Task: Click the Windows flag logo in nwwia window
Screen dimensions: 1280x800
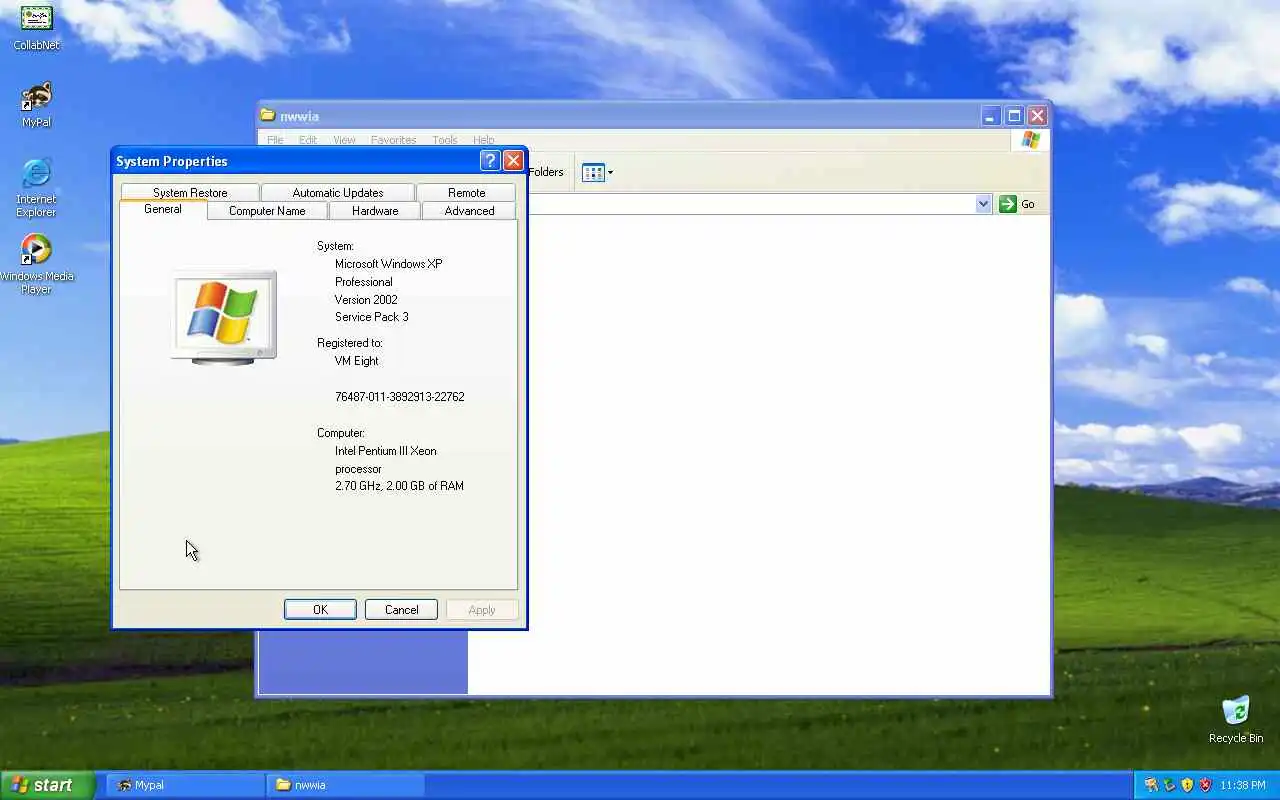Action: point(1030,140)
